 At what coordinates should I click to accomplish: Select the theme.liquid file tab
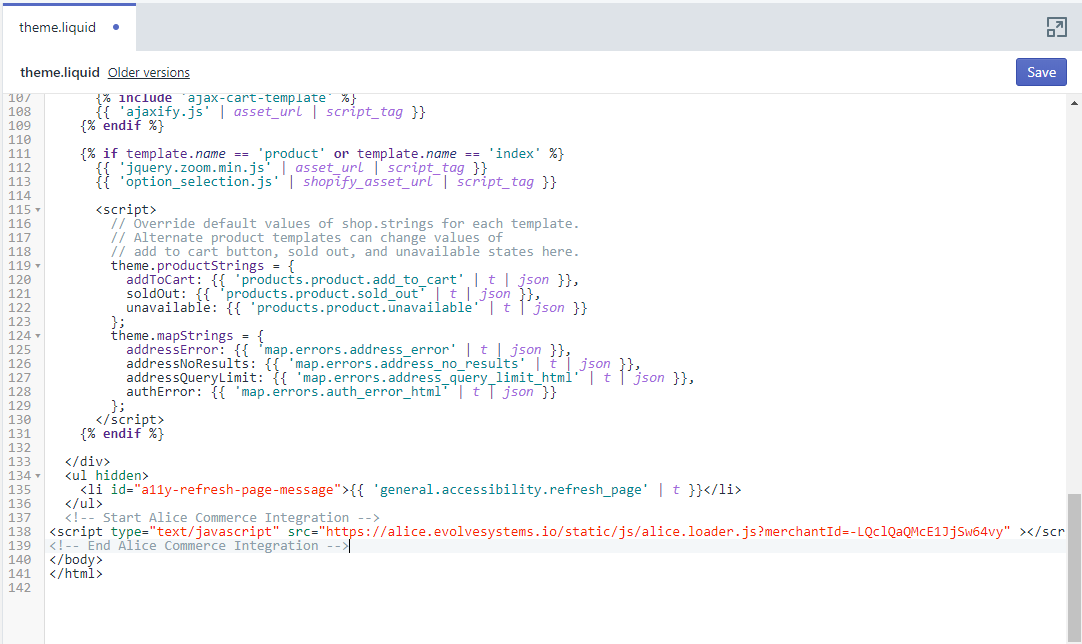coord(69,27)
